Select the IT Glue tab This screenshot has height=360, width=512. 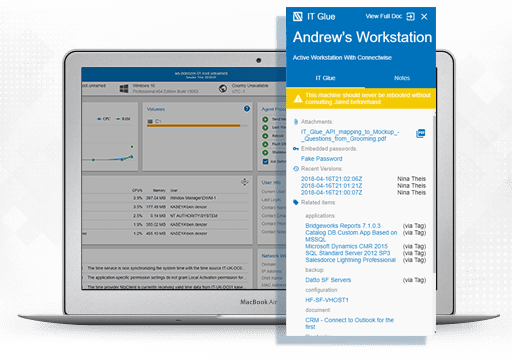click(x=325, y=78)
